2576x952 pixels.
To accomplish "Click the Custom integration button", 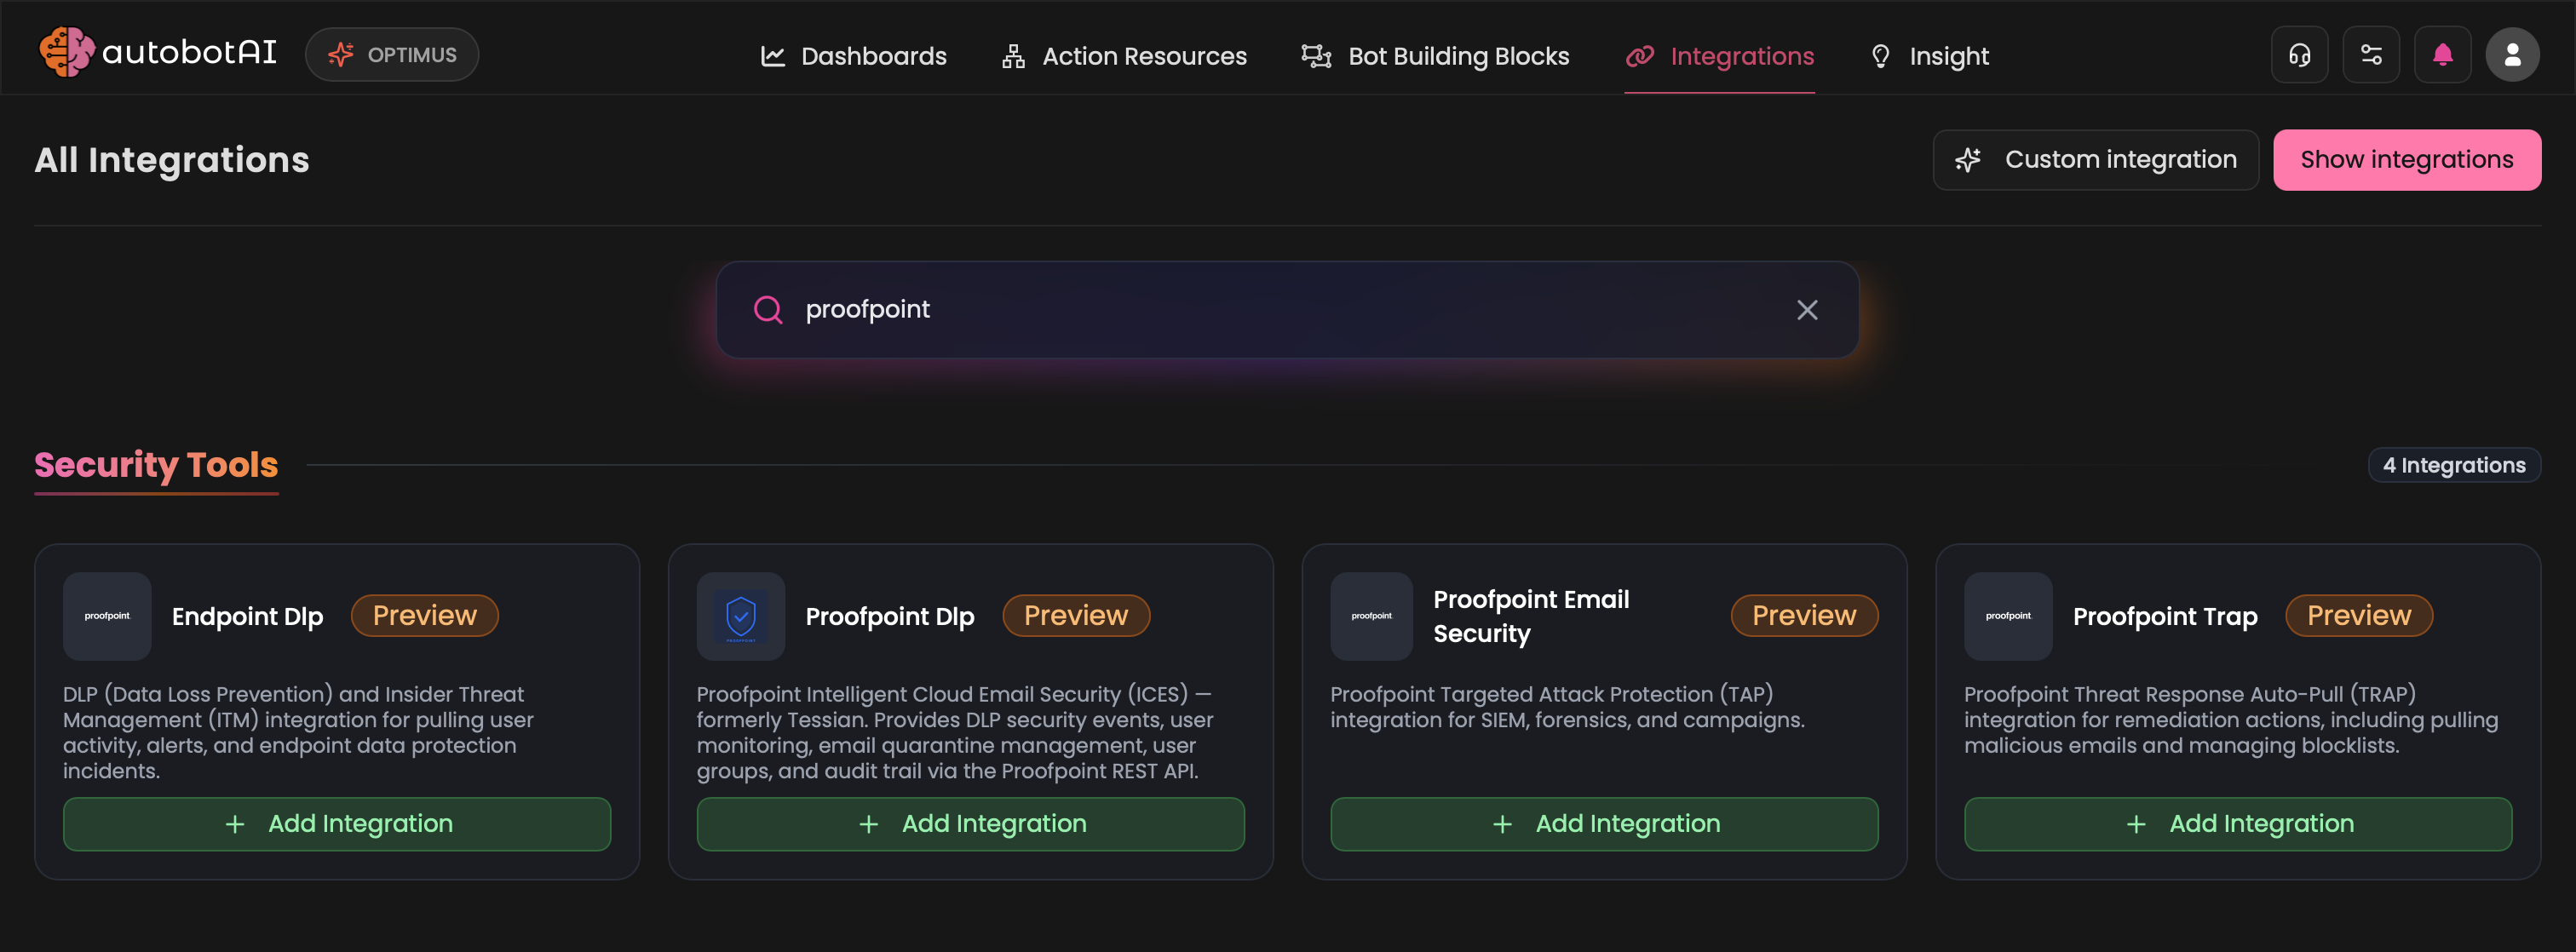I will pyautogui.click(x=2095, y=160).
